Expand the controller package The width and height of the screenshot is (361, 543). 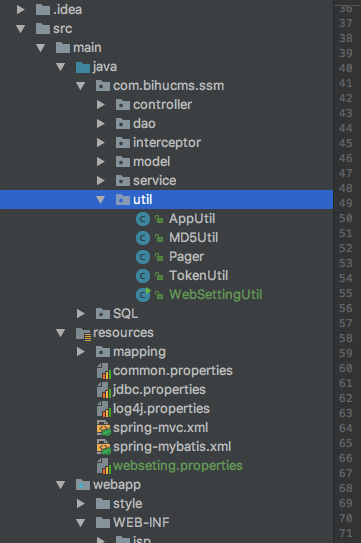tap(100, 105)
